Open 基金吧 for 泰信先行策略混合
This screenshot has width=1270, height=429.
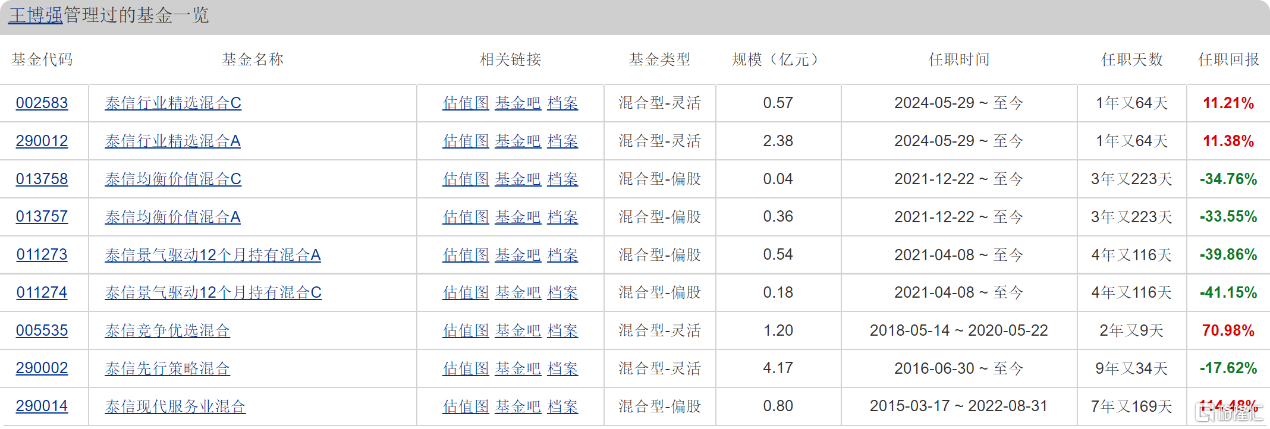tap(518, 369)
